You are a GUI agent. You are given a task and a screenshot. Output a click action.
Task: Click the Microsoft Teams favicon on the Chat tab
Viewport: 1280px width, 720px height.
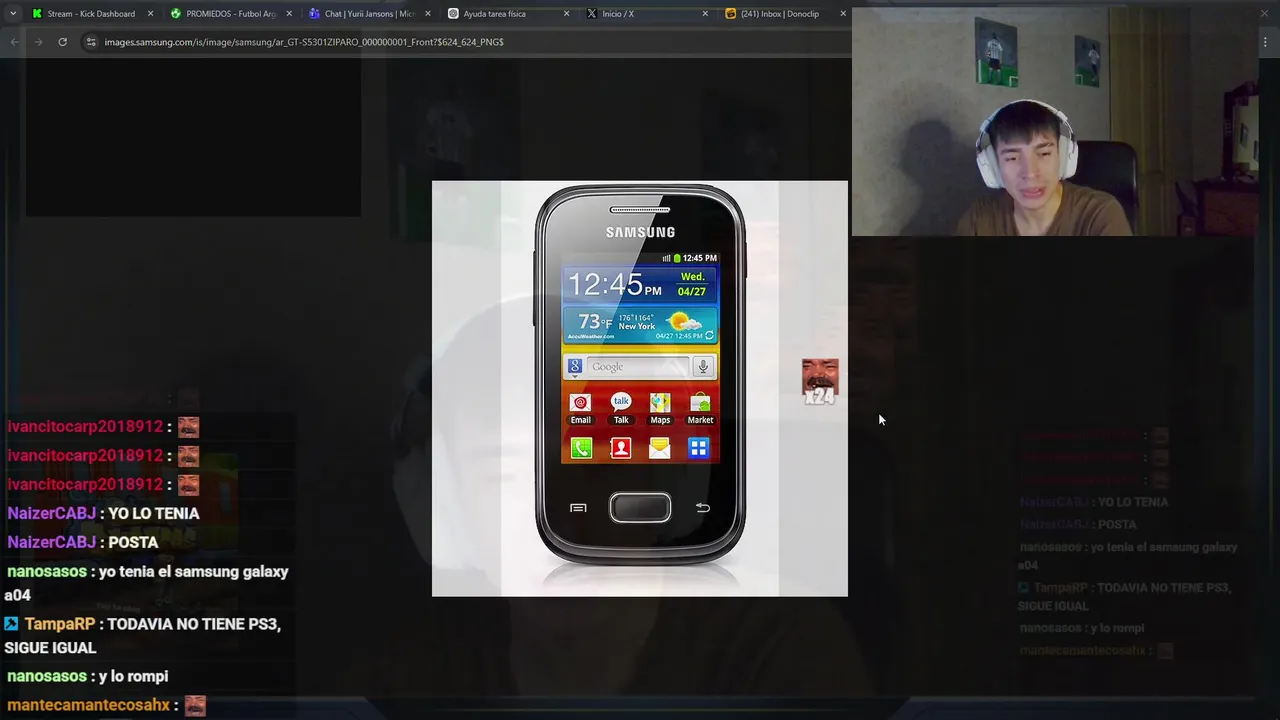pos(314,14)
